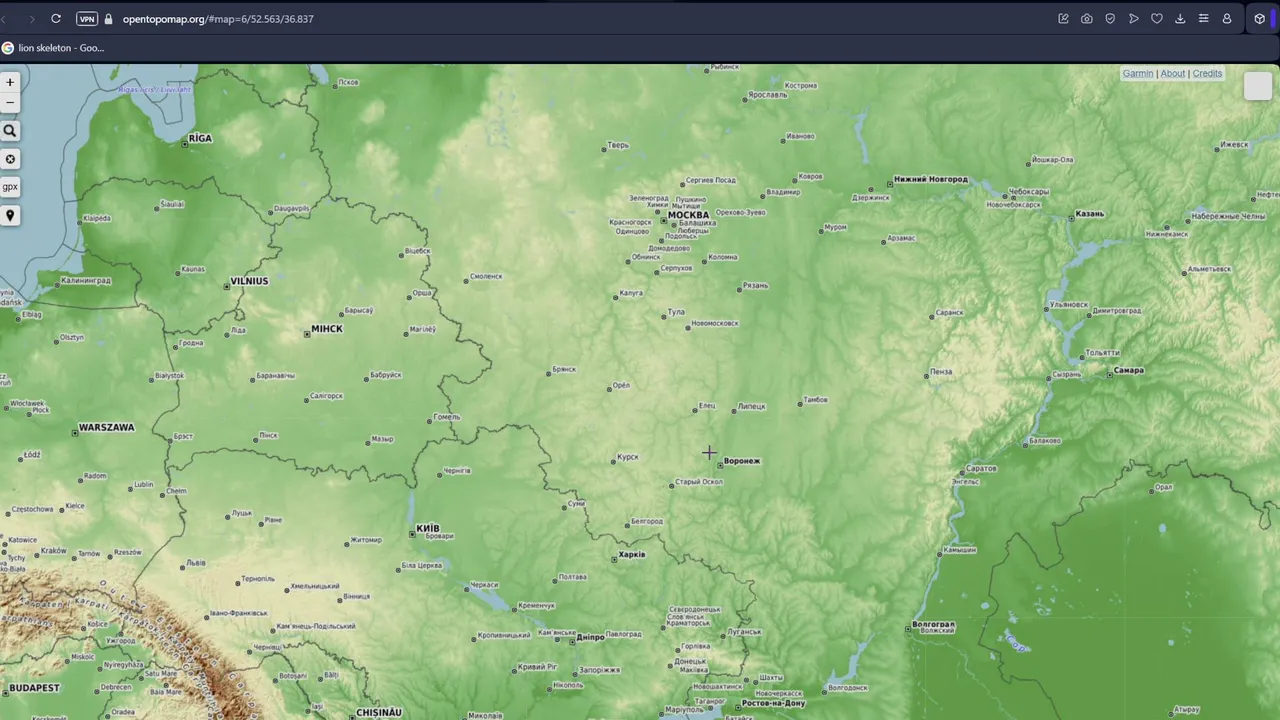Click the МОСКВА city label
Screen dimensions: 1280x720
tap(688, 215)
